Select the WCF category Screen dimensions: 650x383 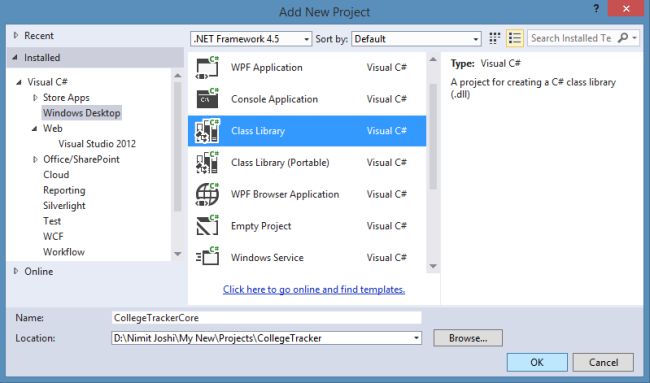(53, 236)
